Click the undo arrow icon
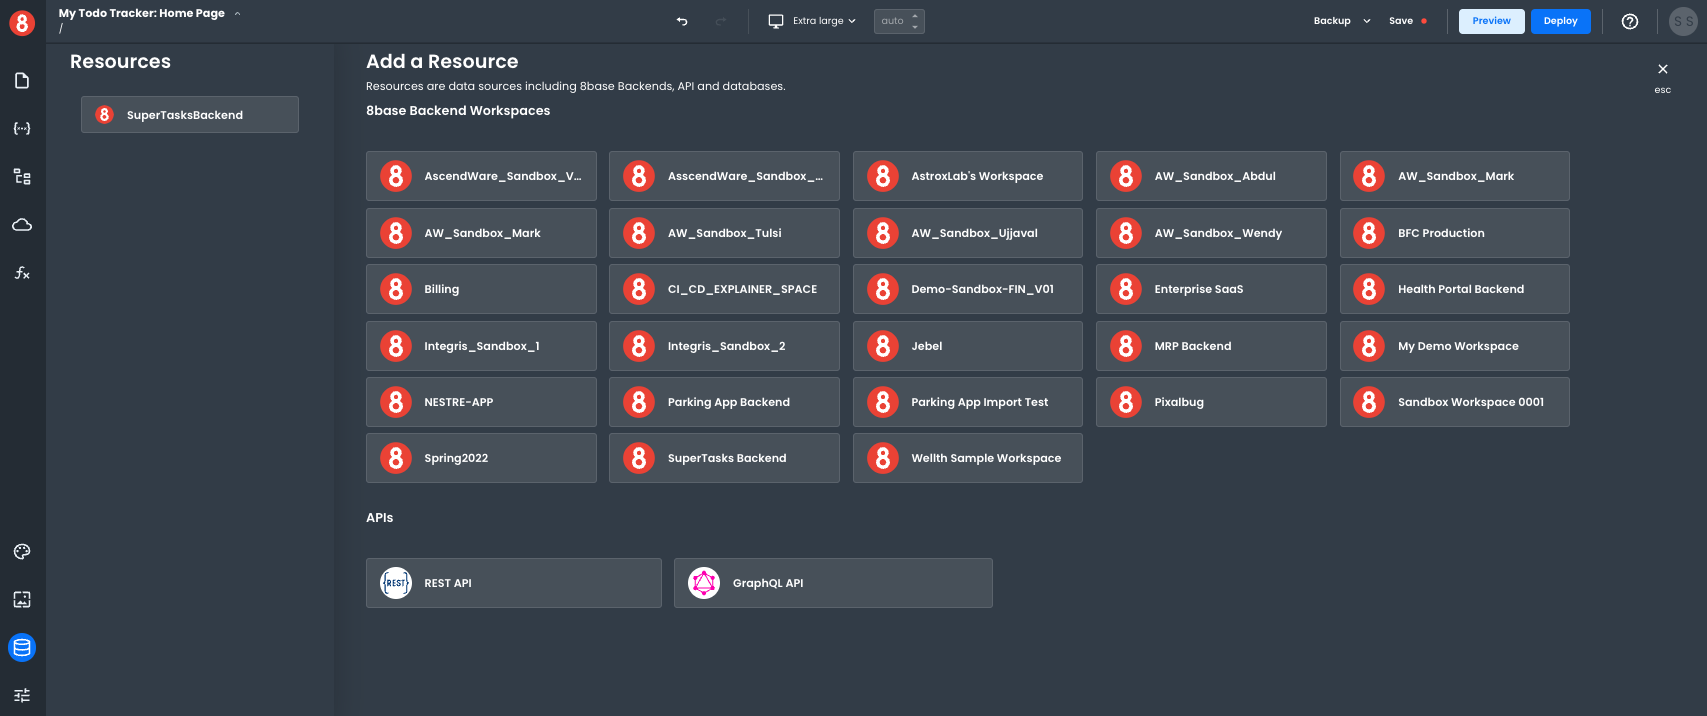Screen dimensions: 1707x716 click(682, 21)
